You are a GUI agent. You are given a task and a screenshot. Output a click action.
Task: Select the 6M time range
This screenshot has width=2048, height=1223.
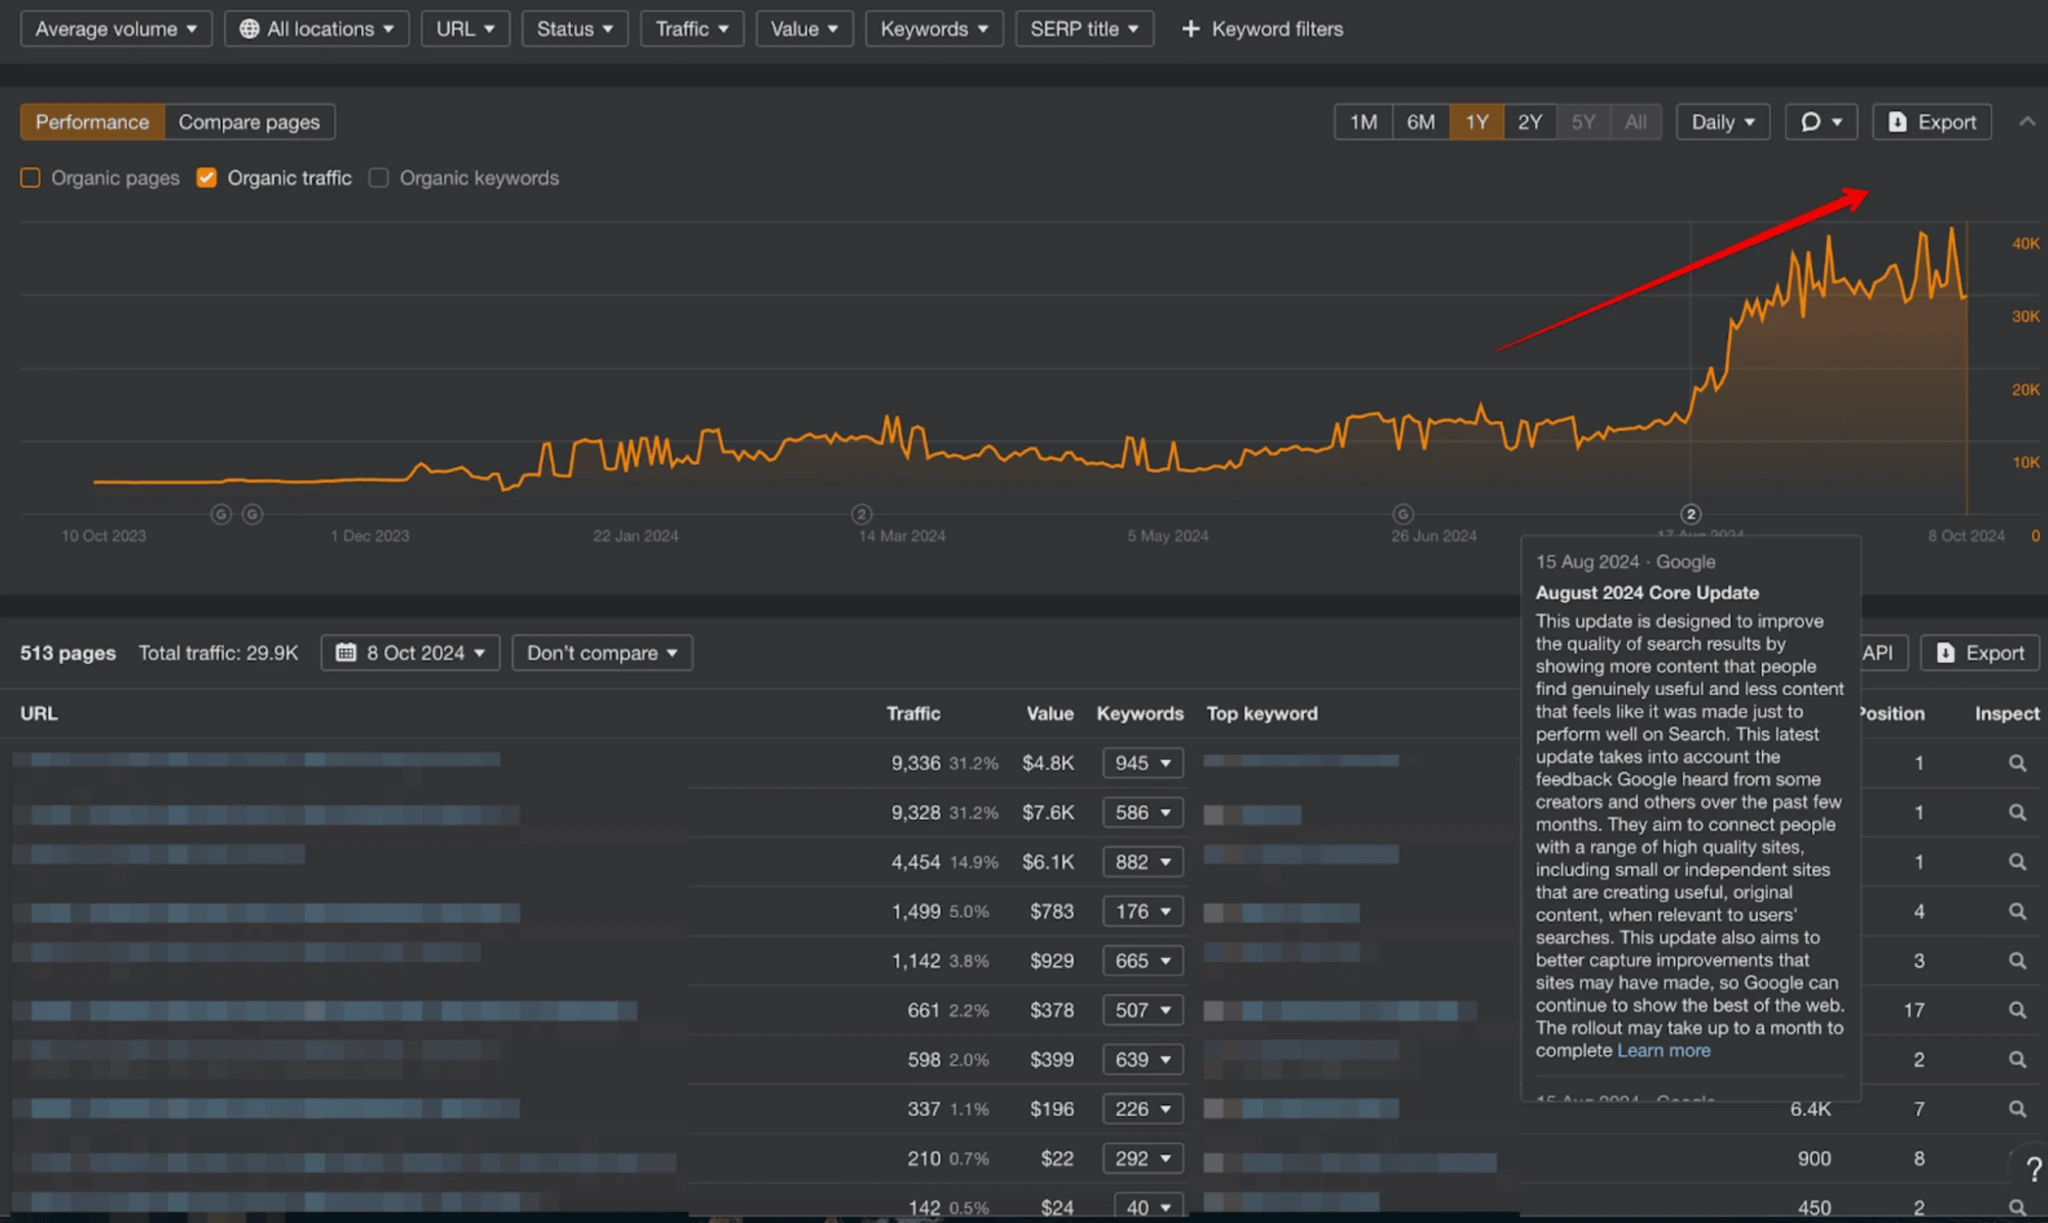click(1421, 122)
